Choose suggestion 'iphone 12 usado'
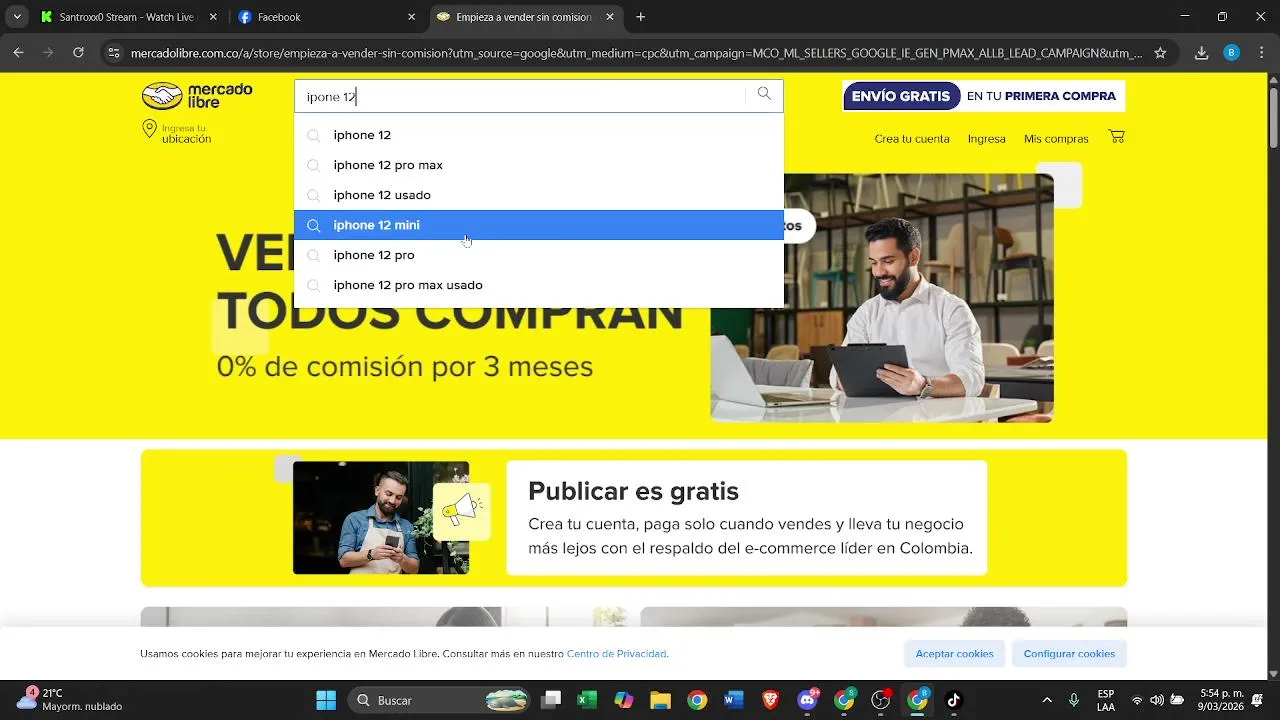This screenshot has width=1280, height=720. point(539,195)
